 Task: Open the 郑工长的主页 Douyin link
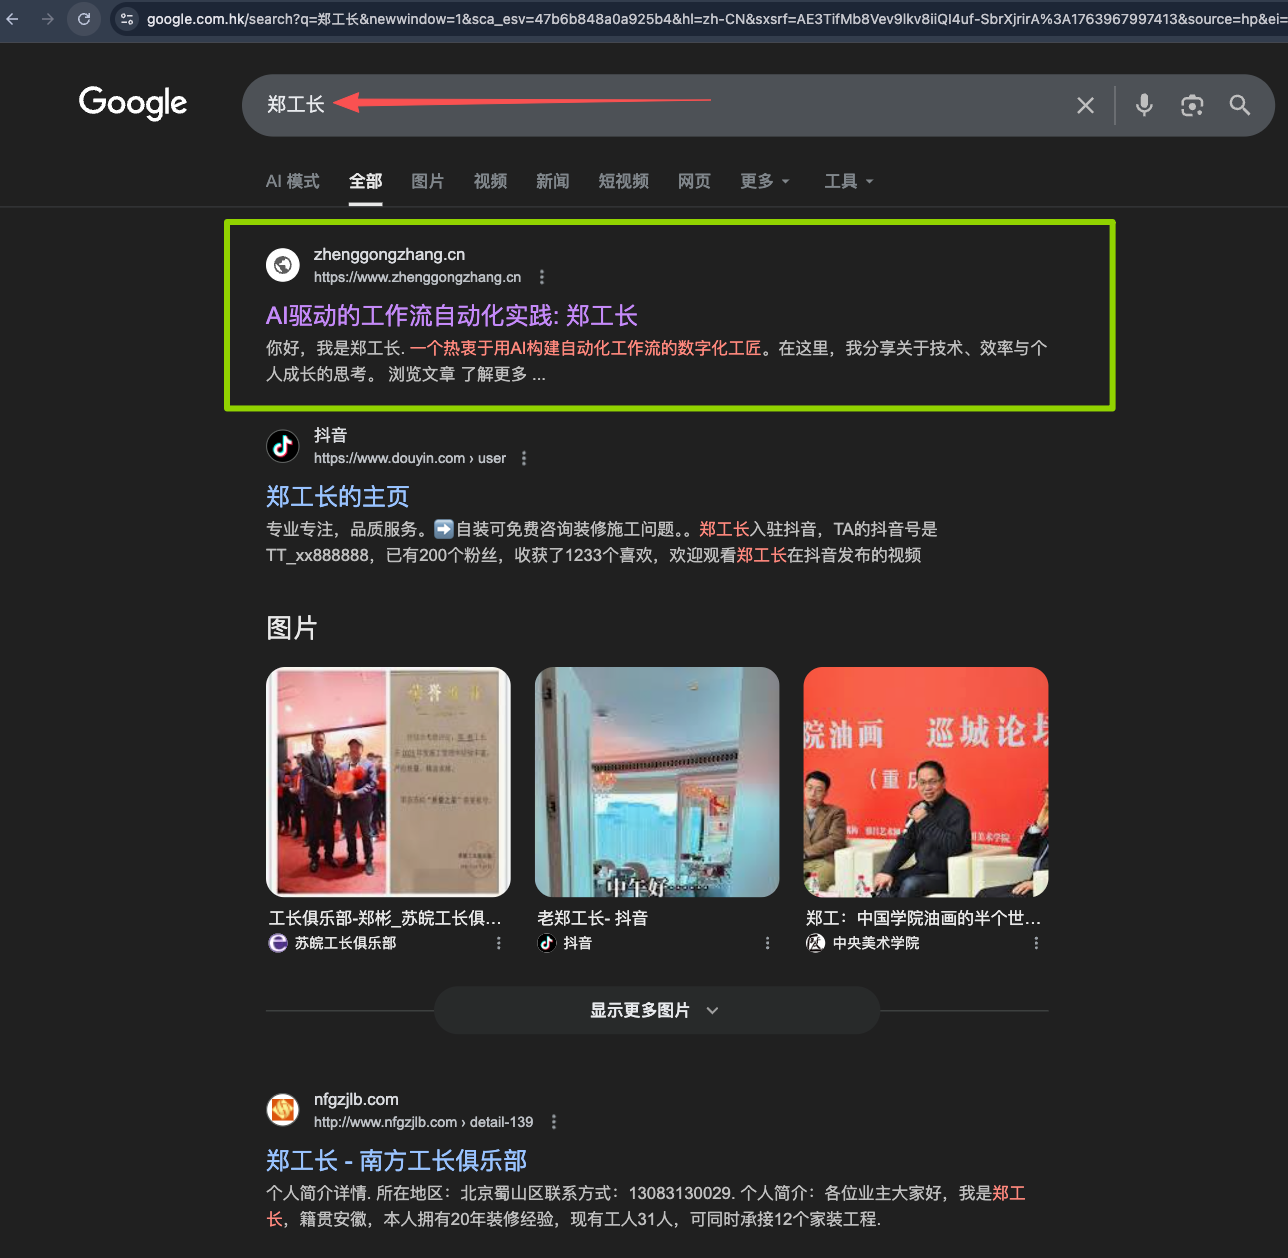(x=337, y=497)
